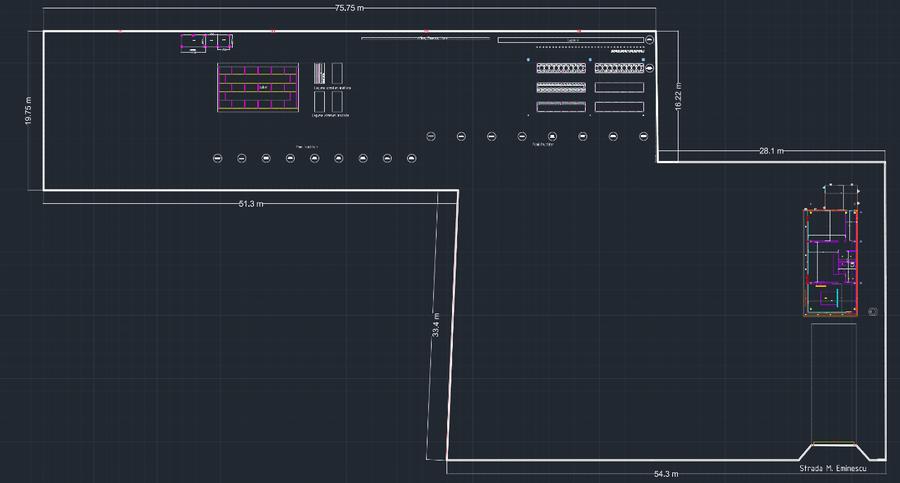Click the magenta-and-yellow grid block
Viewport: 900px width, 483px height.
click(258, 87)
